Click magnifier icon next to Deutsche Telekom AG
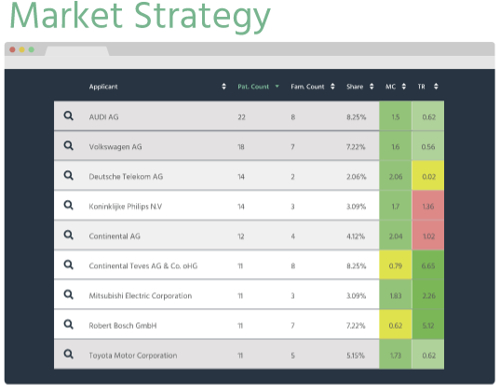The height and width of the screenshot is (387, 500). pos(68,175)
